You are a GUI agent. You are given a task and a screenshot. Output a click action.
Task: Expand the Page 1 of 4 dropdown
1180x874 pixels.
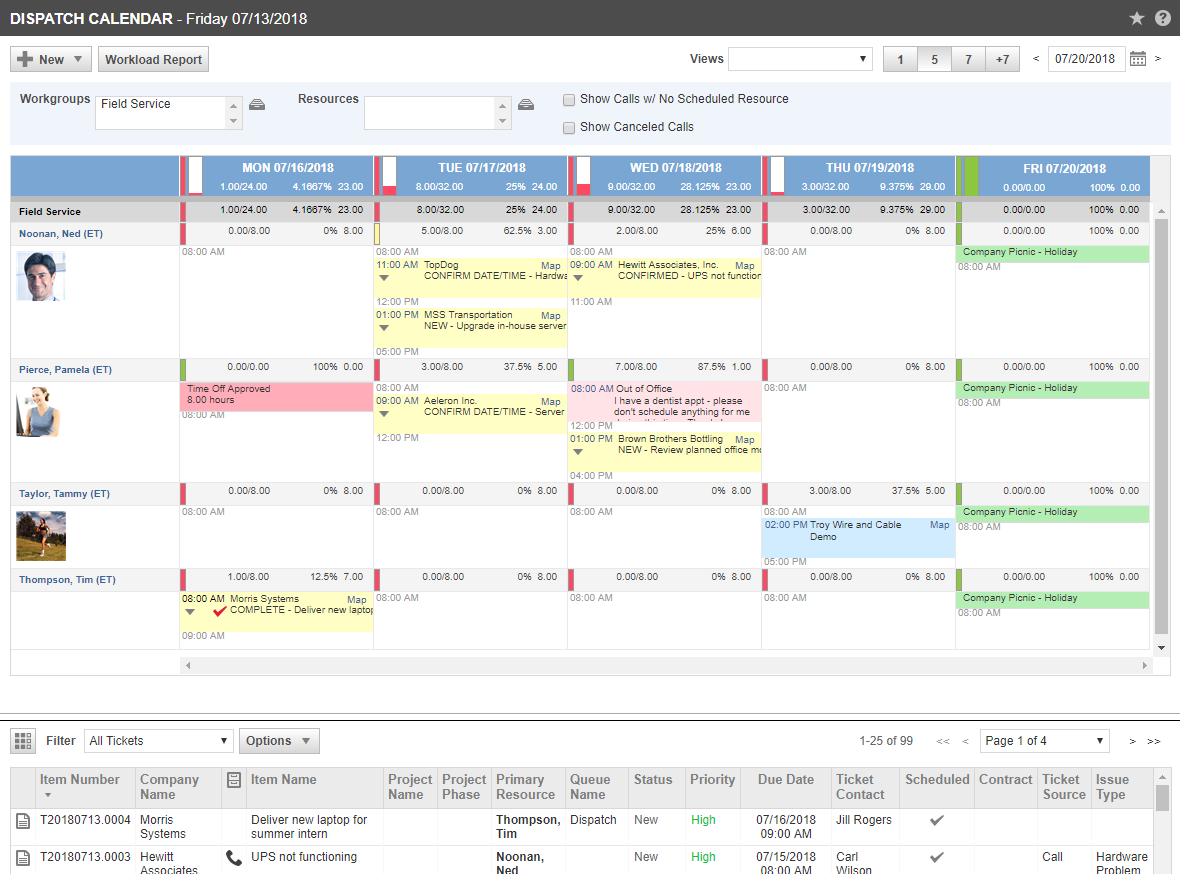(x=1044, y=741)
